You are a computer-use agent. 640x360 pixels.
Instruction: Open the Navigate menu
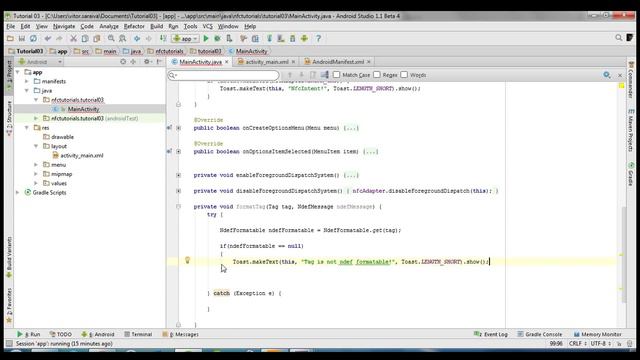point(64,26)
